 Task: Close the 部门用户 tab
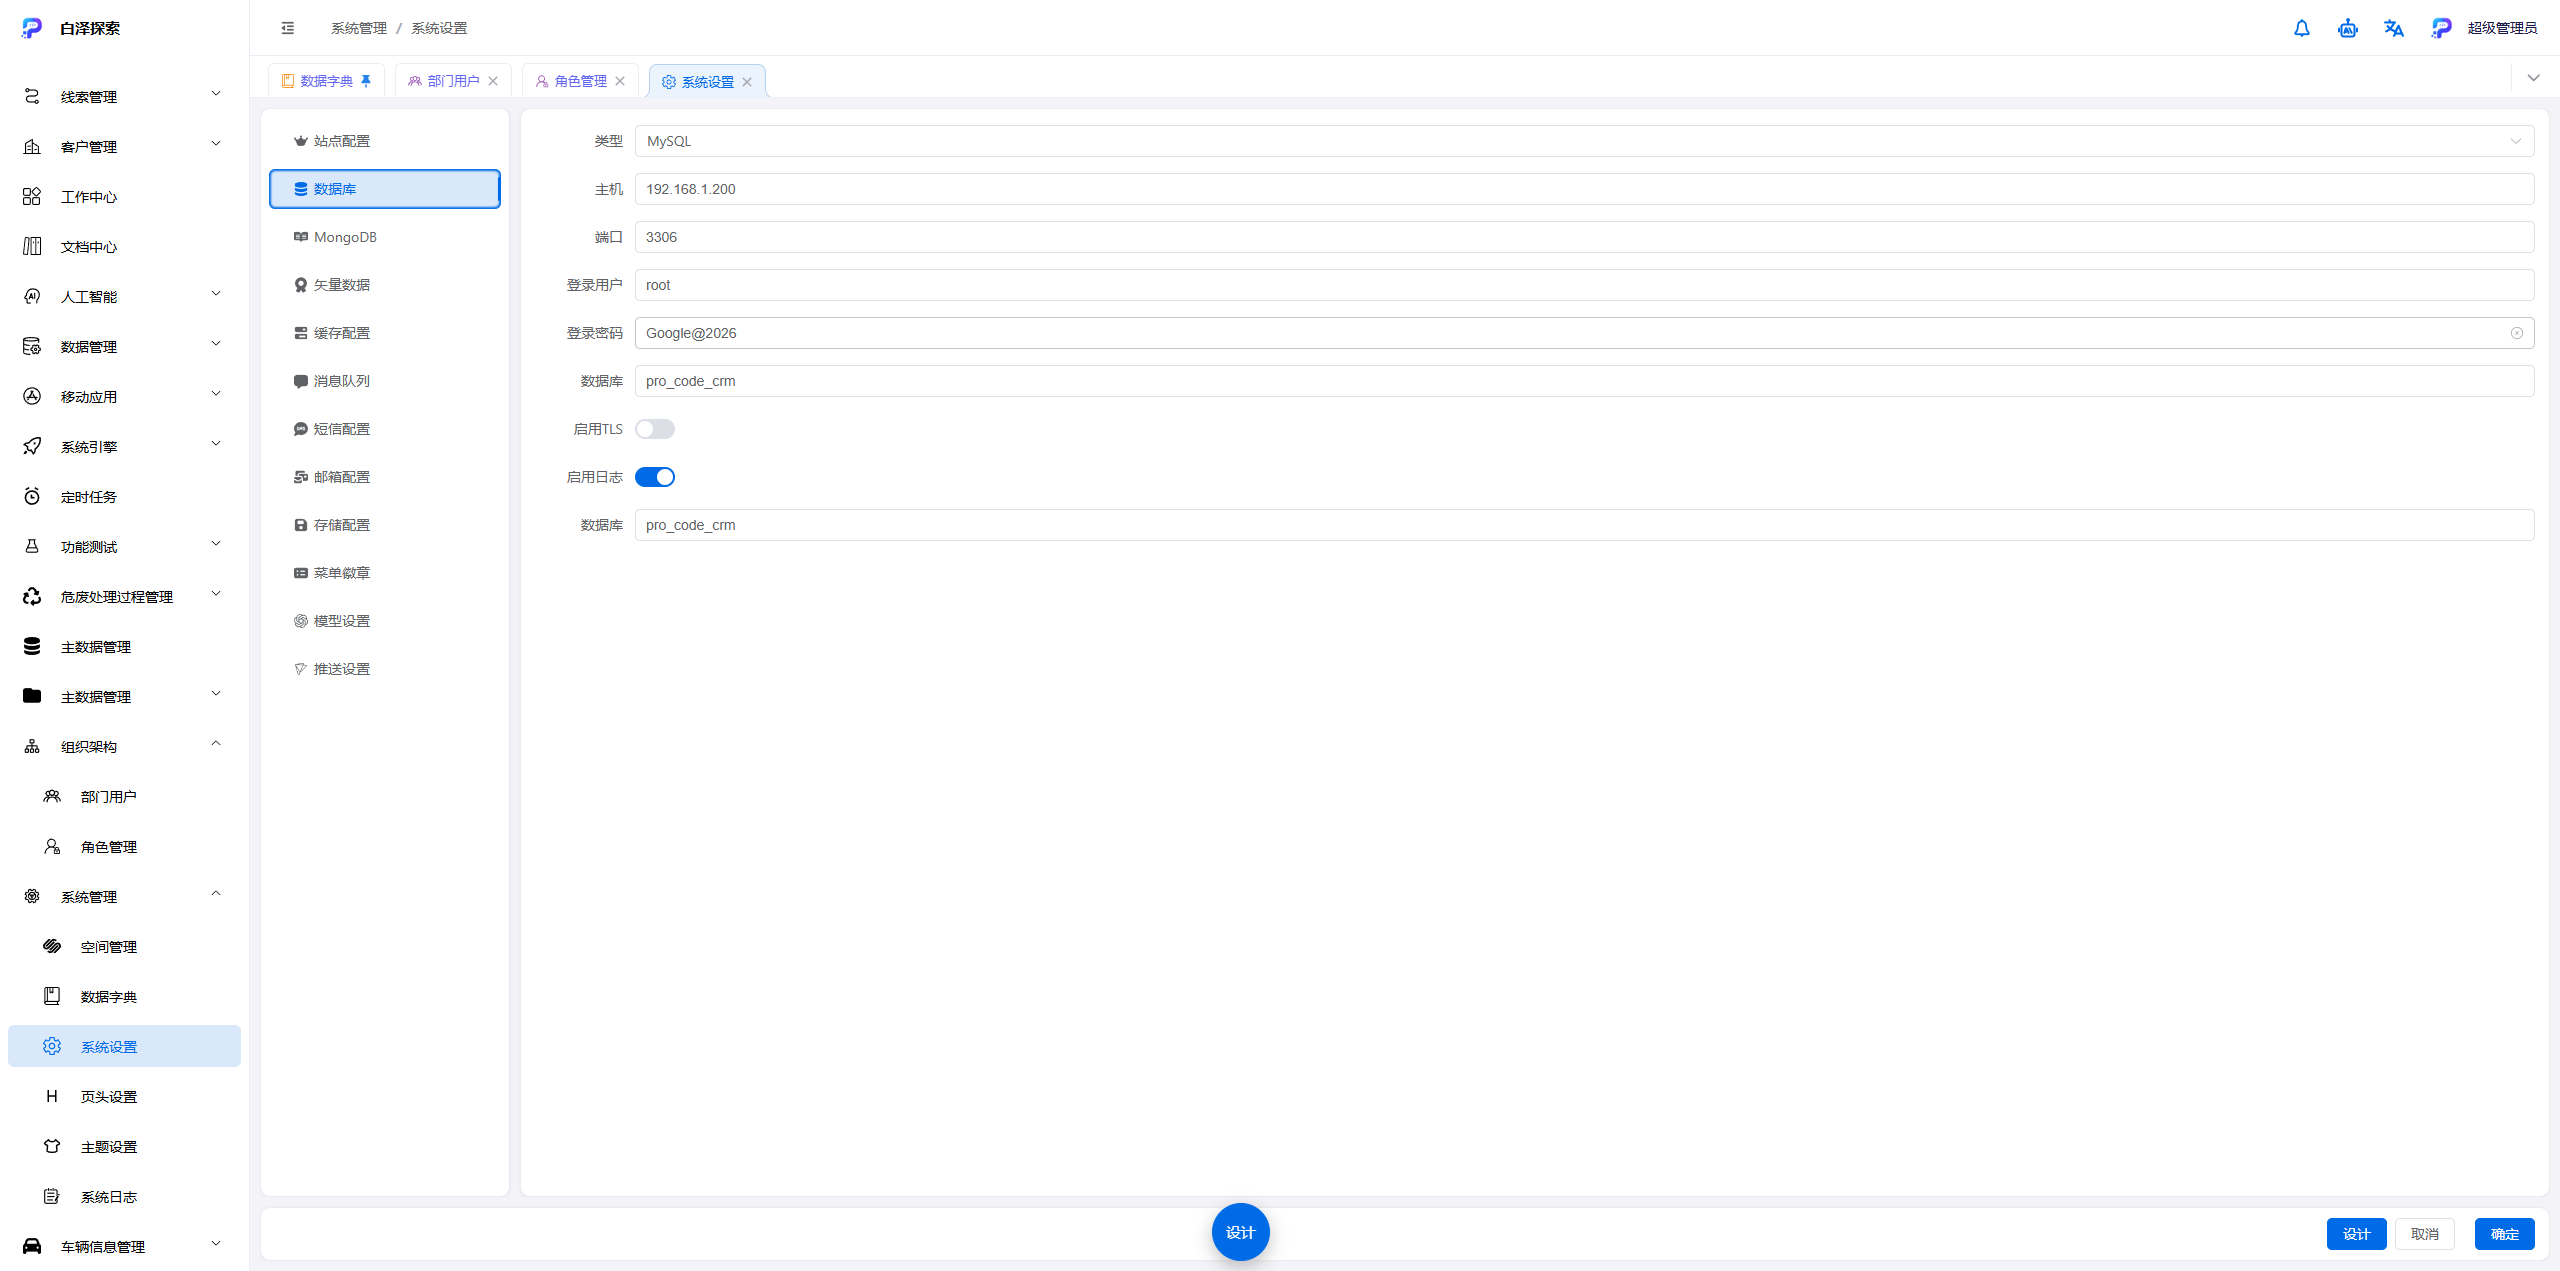click(493, 81)
